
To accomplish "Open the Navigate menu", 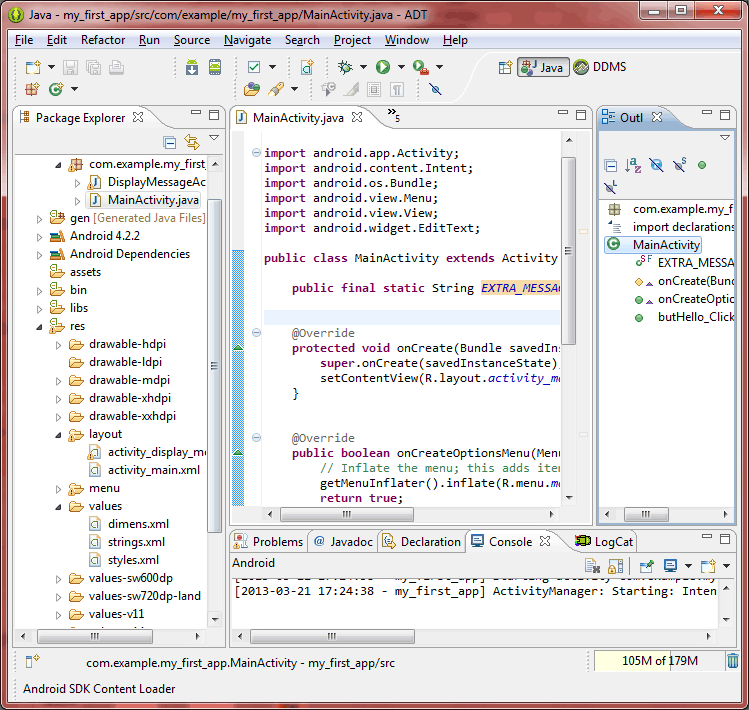I will [x=247, y=40].
